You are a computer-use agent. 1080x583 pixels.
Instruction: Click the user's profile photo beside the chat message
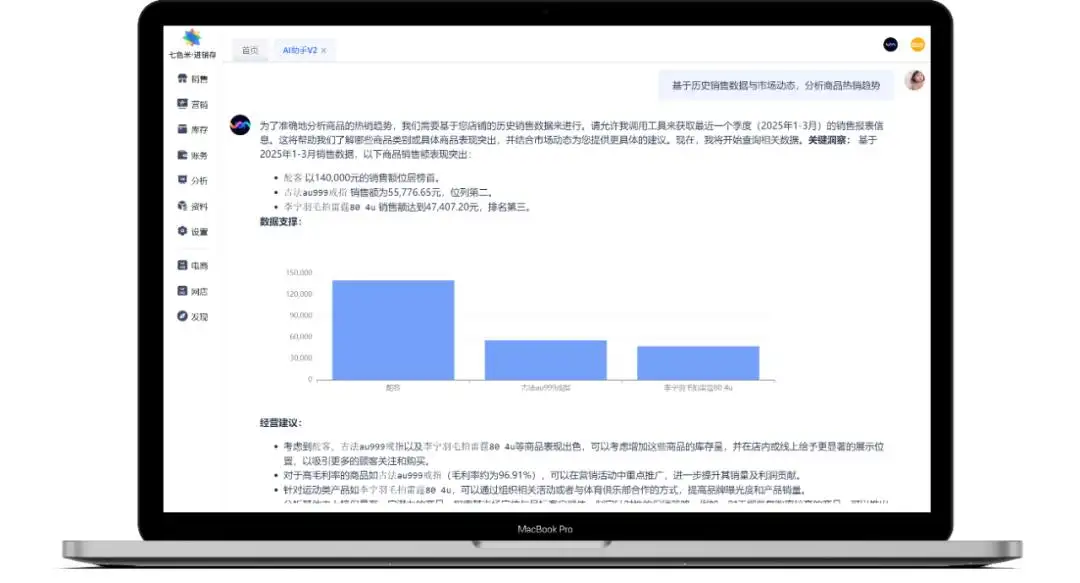[x=914, y=80]
